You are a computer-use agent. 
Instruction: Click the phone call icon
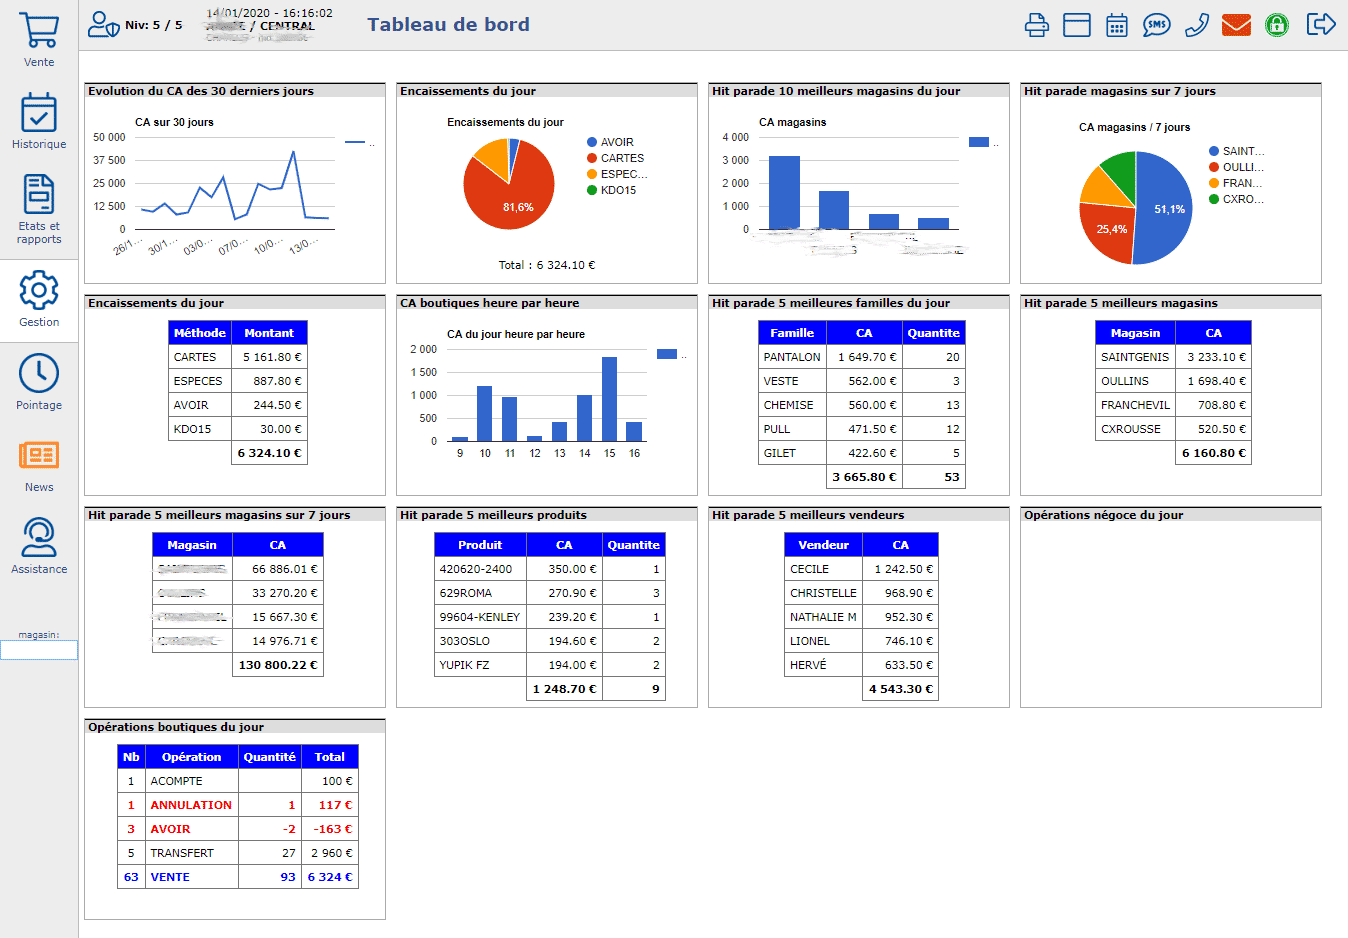1197,25
